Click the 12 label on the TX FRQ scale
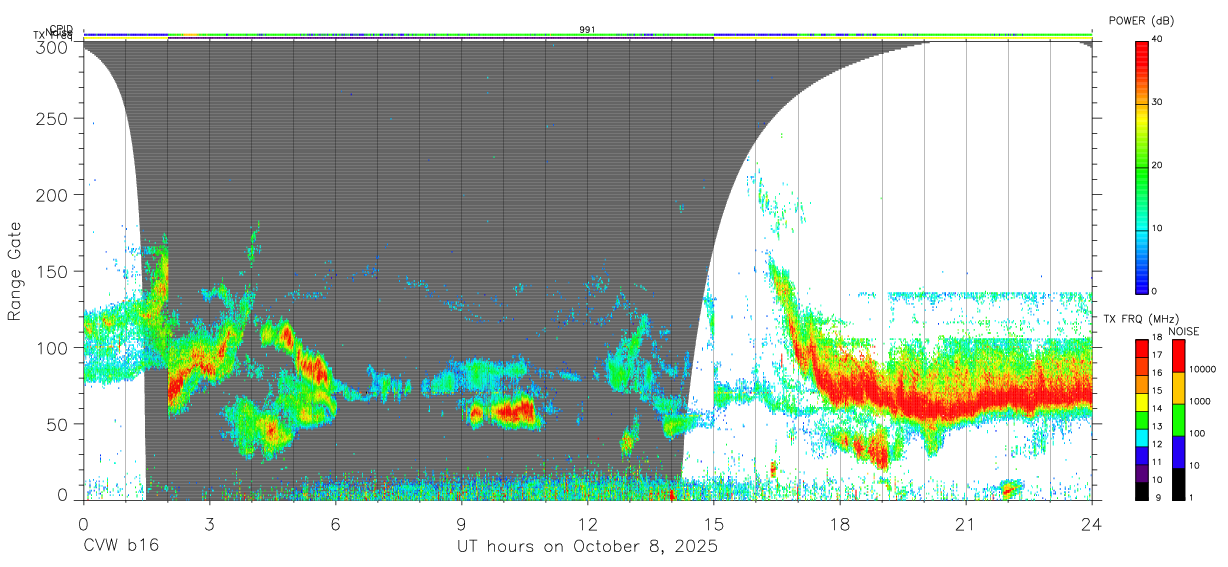Viewport: 1228px width, 567px height. [x=1157, y=444]
